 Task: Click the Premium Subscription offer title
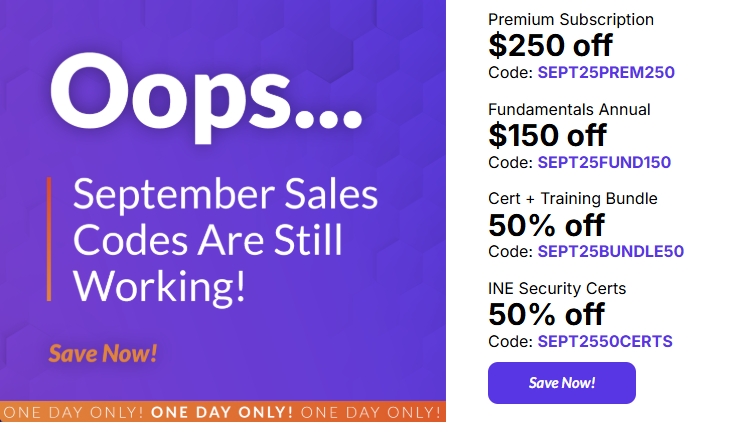[x=570, y=19]
